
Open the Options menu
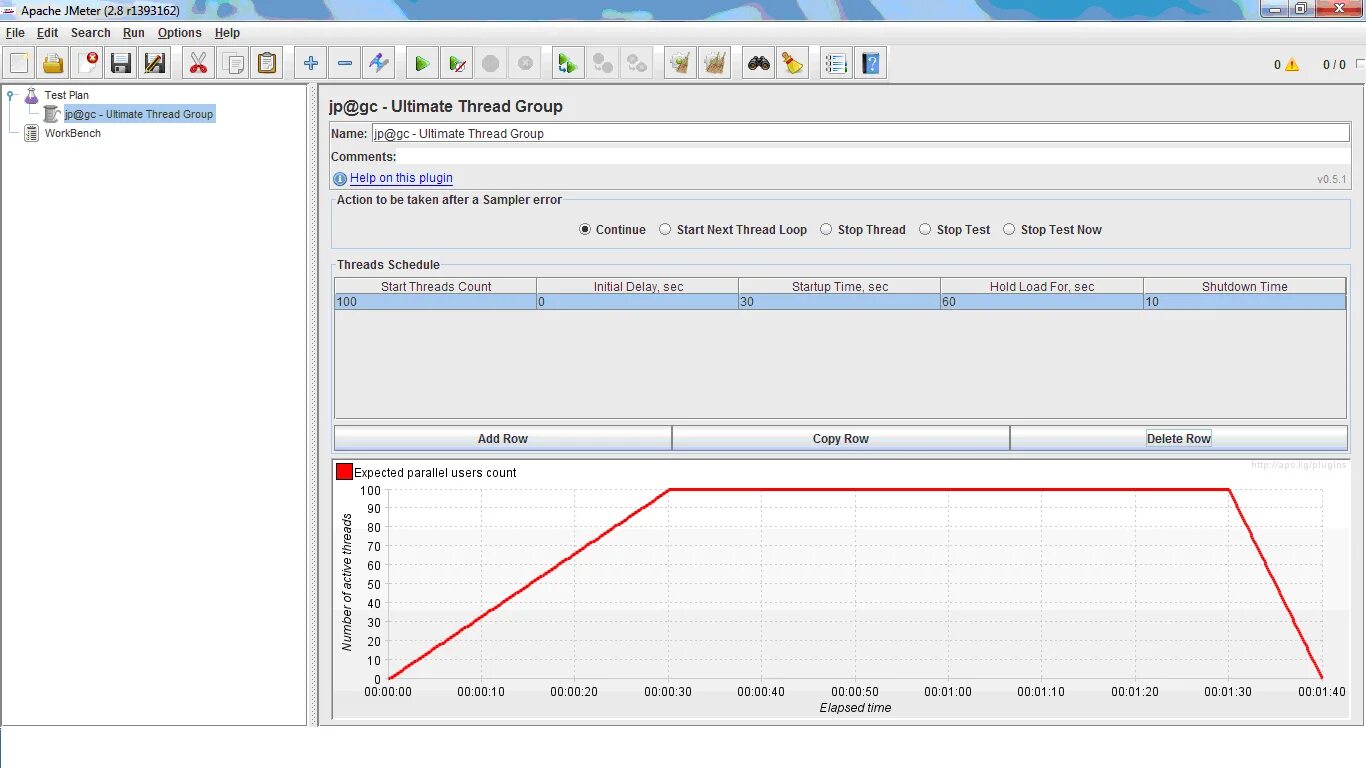coord(179,33)
